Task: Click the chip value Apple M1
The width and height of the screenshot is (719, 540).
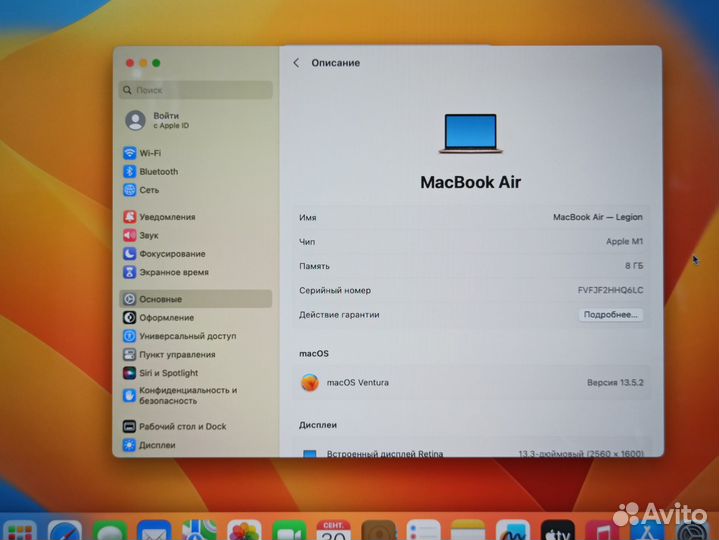Action: (624, 241)
